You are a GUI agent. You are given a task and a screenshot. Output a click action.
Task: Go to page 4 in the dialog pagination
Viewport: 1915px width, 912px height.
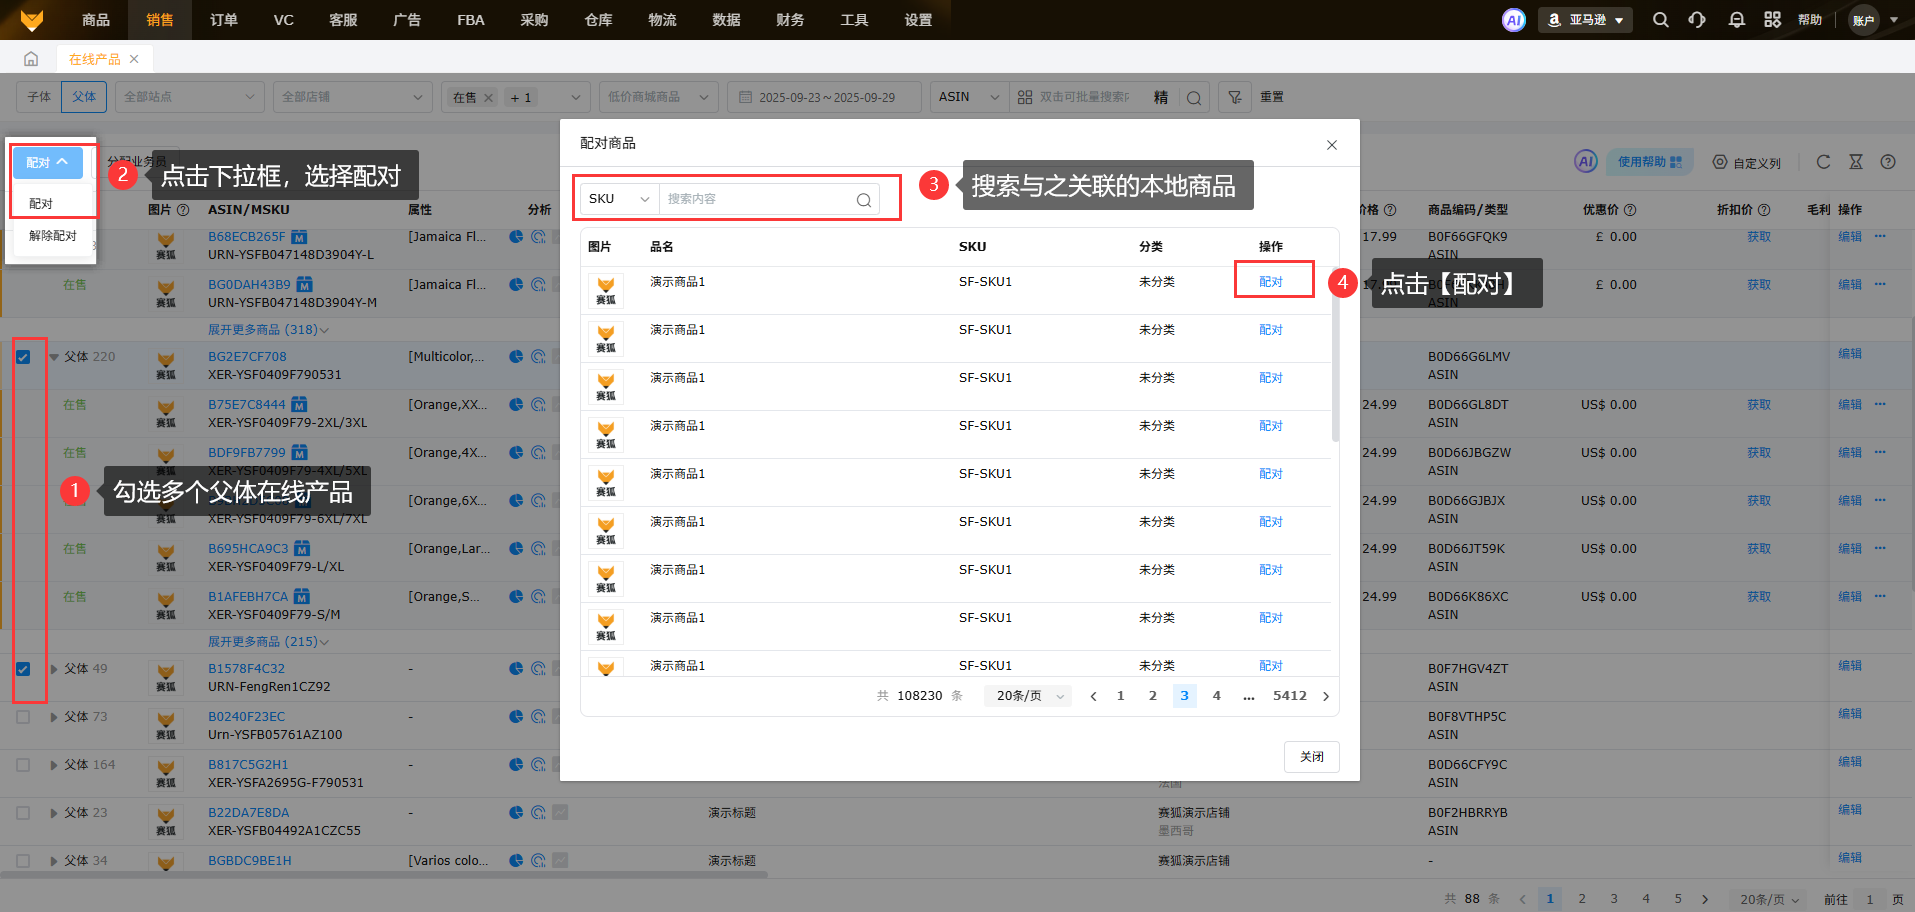click(x=1217, y=696)
